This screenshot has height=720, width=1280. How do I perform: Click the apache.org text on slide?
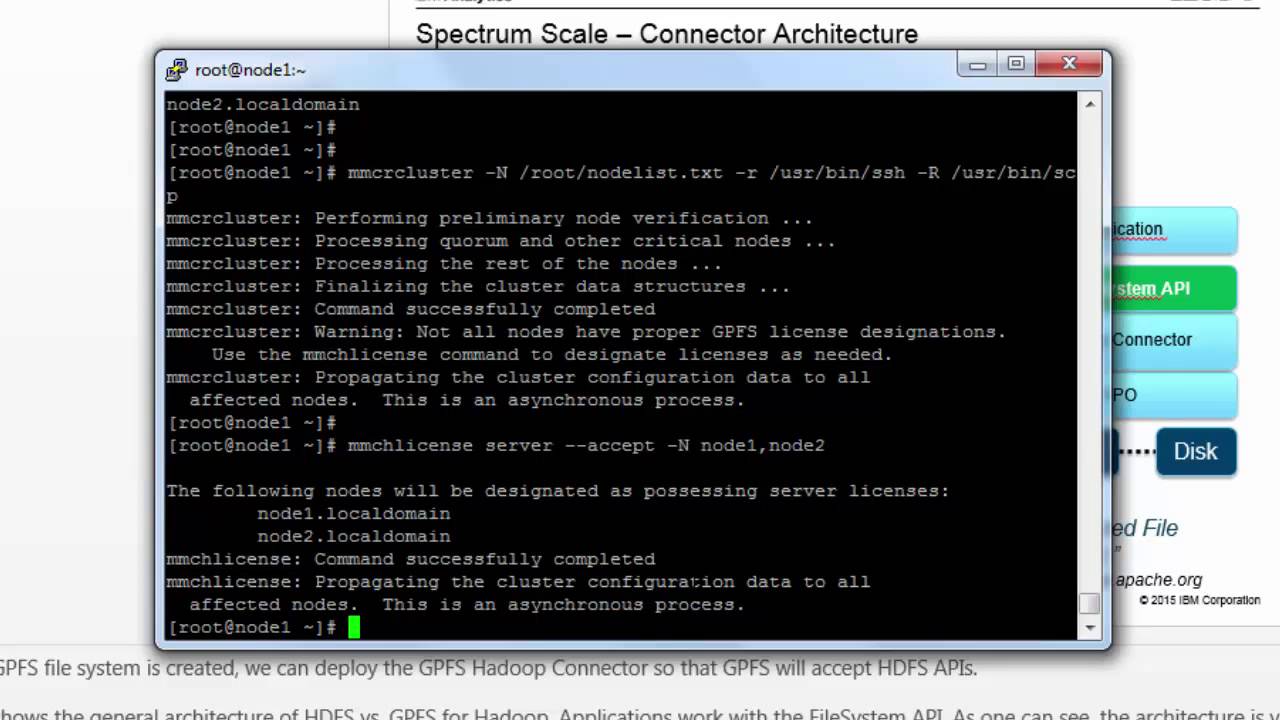tap(1159, 580)
